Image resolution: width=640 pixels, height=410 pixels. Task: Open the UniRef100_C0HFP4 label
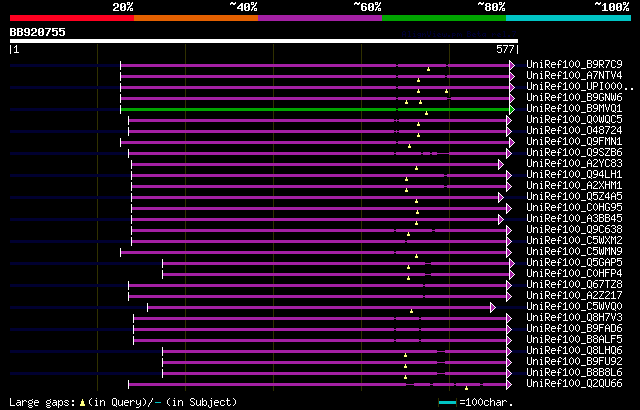click(x=574, y=274)
